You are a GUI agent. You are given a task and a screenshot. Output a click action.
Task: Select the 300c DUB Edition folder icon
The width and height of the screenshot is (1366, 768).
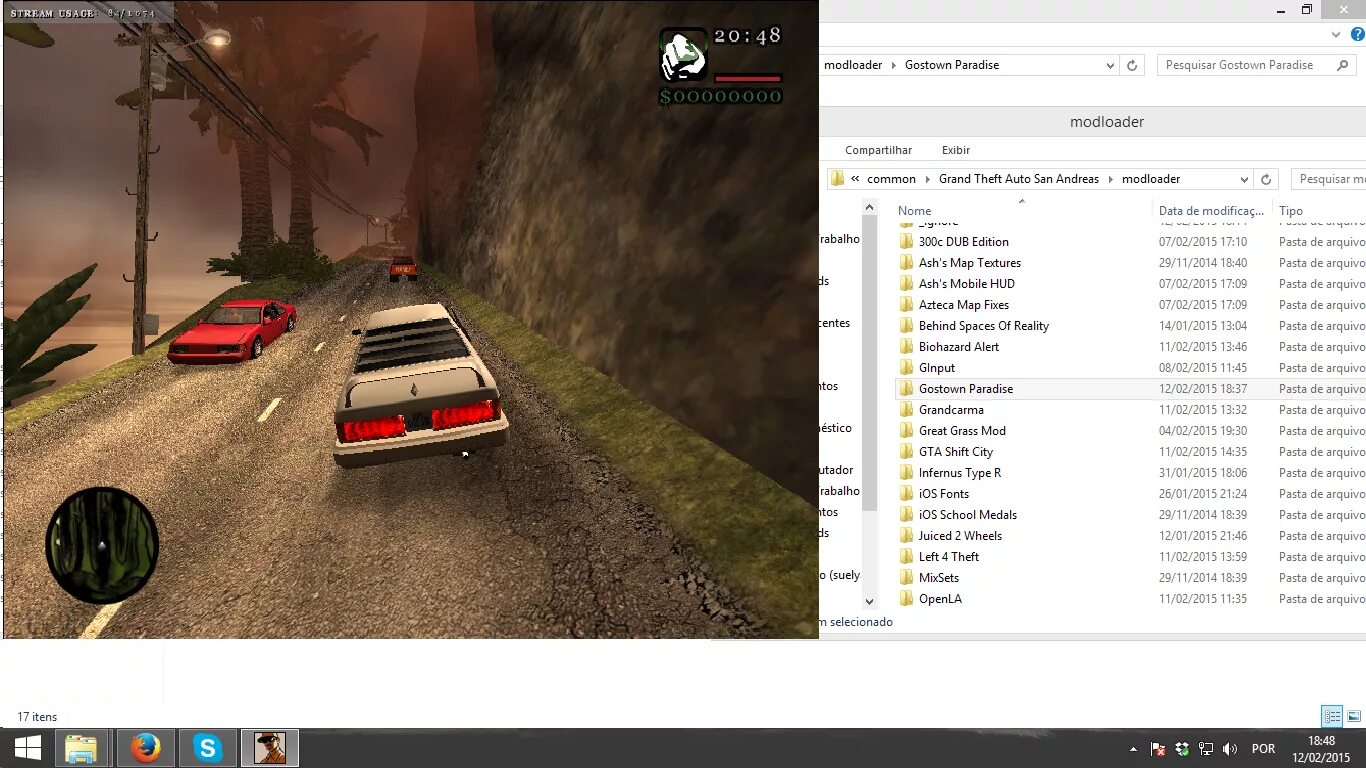coord(906,242)
